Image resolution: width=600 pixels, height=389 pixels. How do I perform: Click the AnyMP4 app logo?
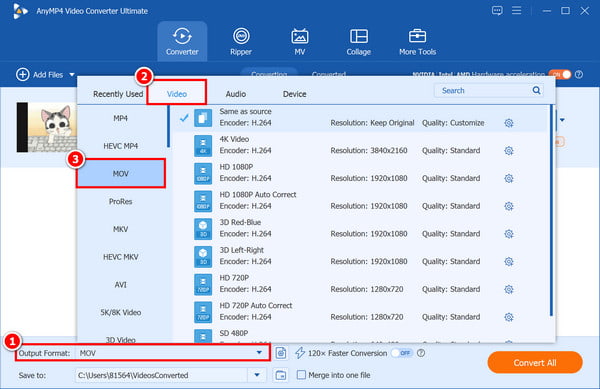[20, 11]
